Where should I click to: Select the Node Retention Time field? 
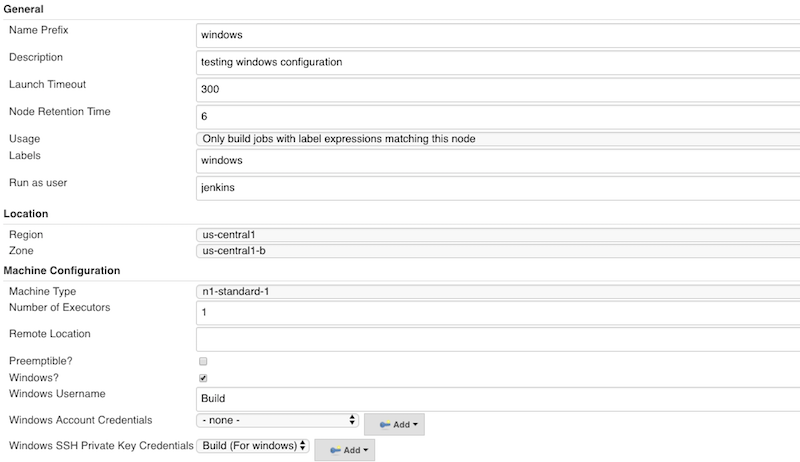tap(497, 116)
